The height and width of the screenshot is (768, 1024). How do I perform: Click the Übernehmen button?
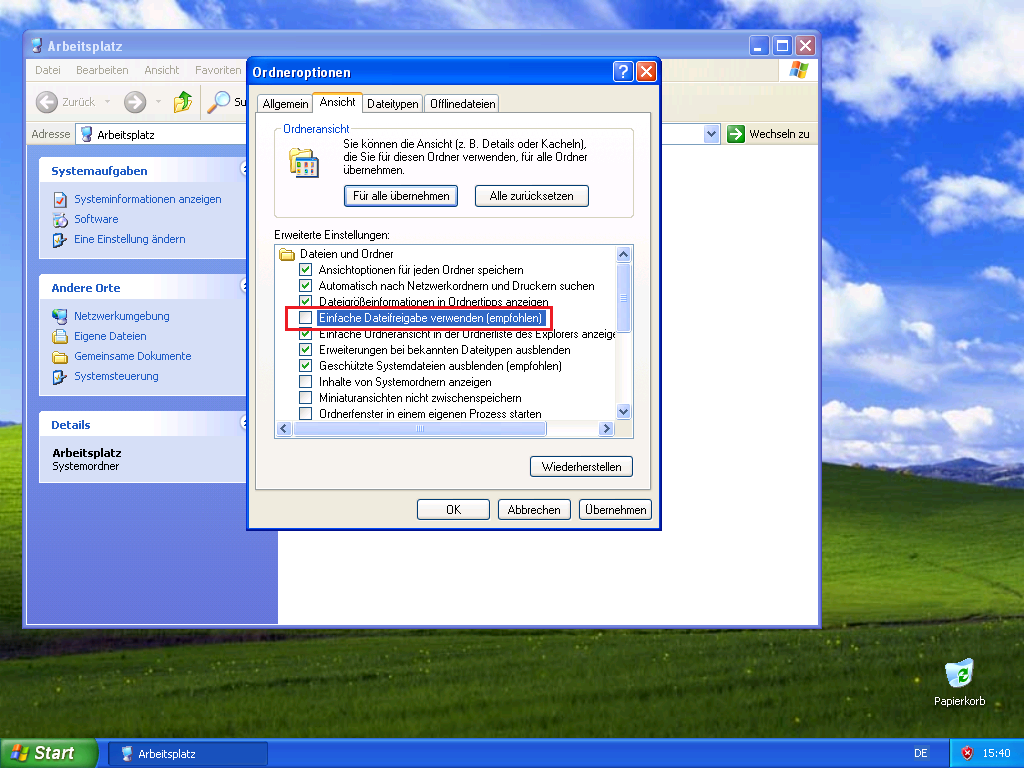click(615, 510)
